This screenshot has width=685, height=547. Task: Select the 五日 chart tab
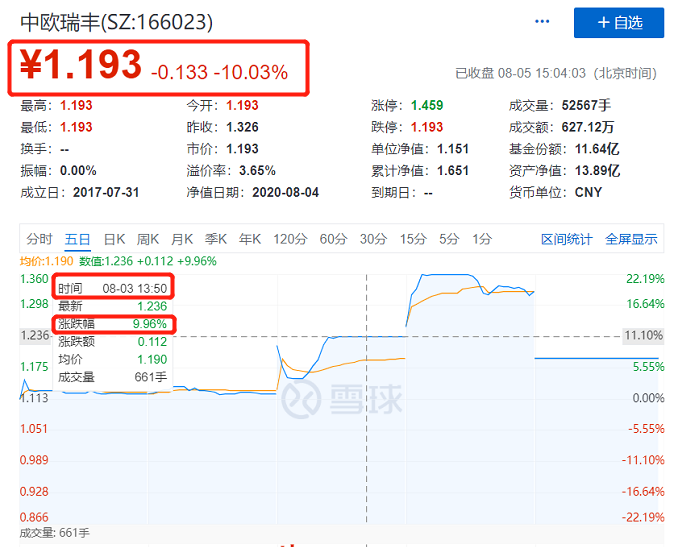[x=77, y=239]
